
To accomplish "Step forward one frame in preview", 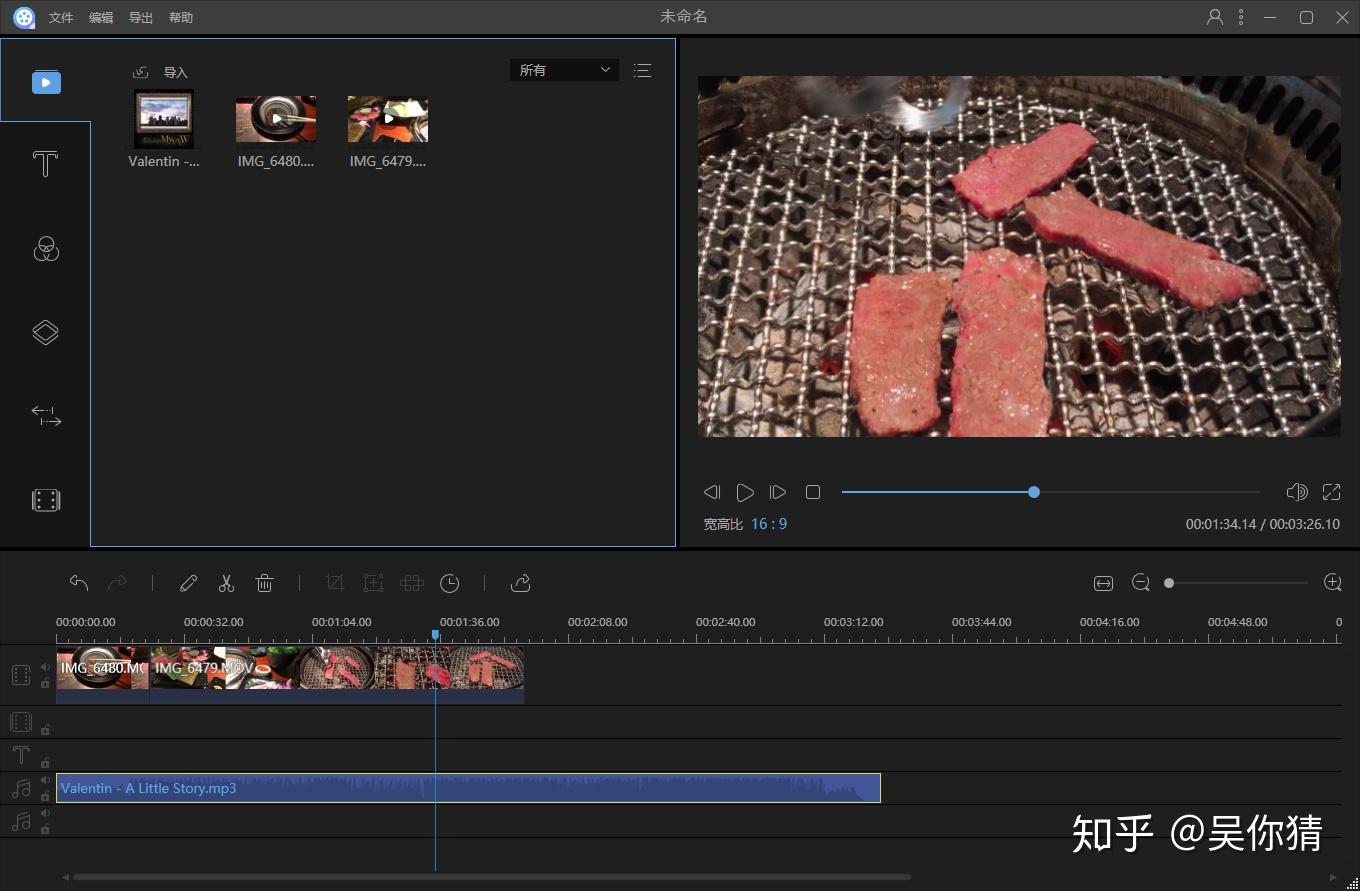I will tap(778, 492).
